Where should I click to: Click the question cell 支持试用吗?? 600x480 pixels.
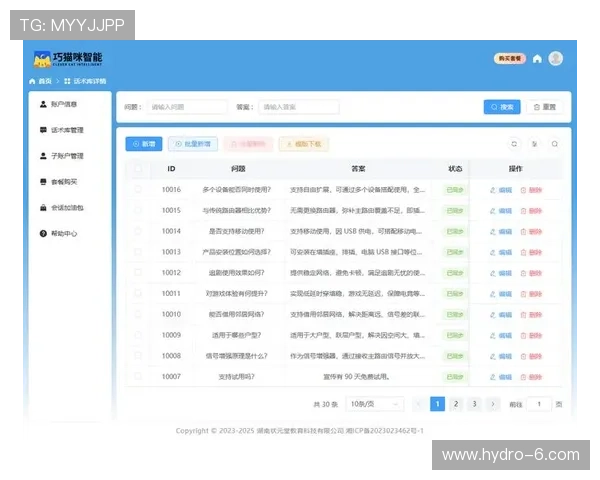[x=236, y=377]
